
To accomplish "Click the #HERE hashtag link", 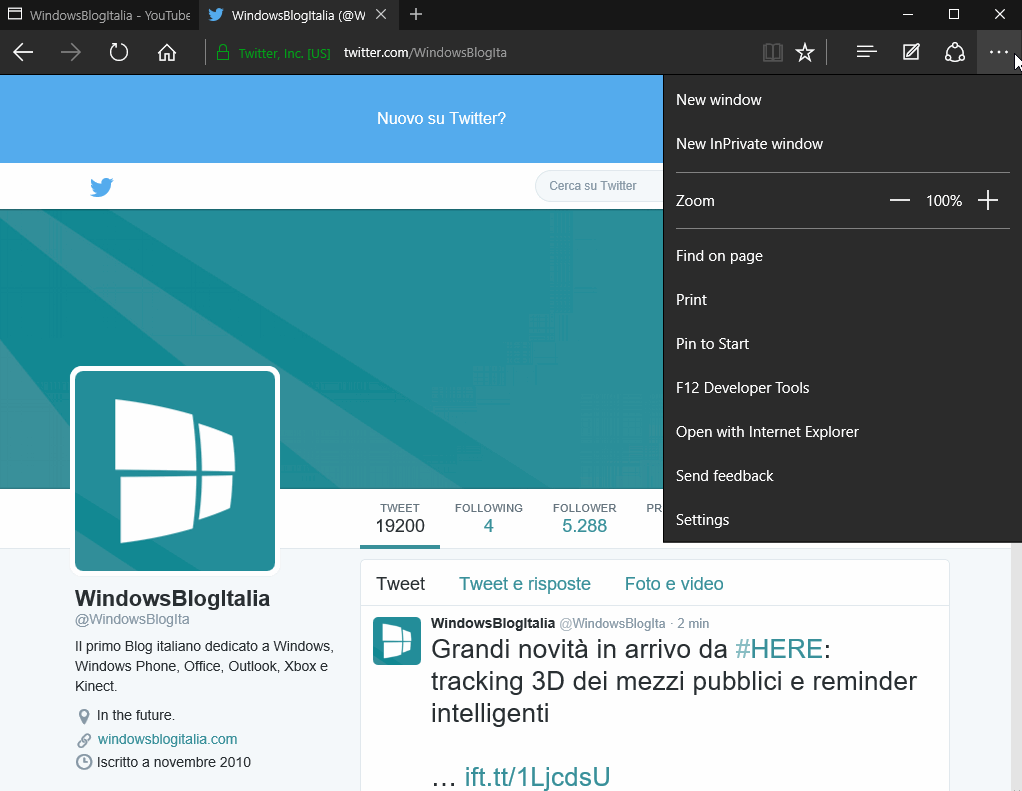I will pos(779,649).
